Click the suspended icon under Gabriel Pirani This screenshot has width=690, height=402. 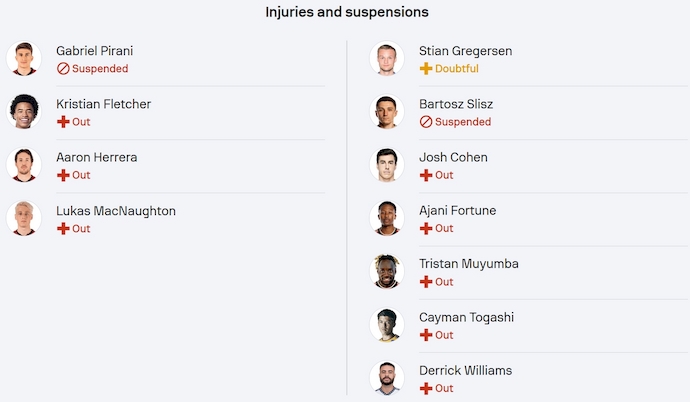pyautogui.click(x=62, y=69)
